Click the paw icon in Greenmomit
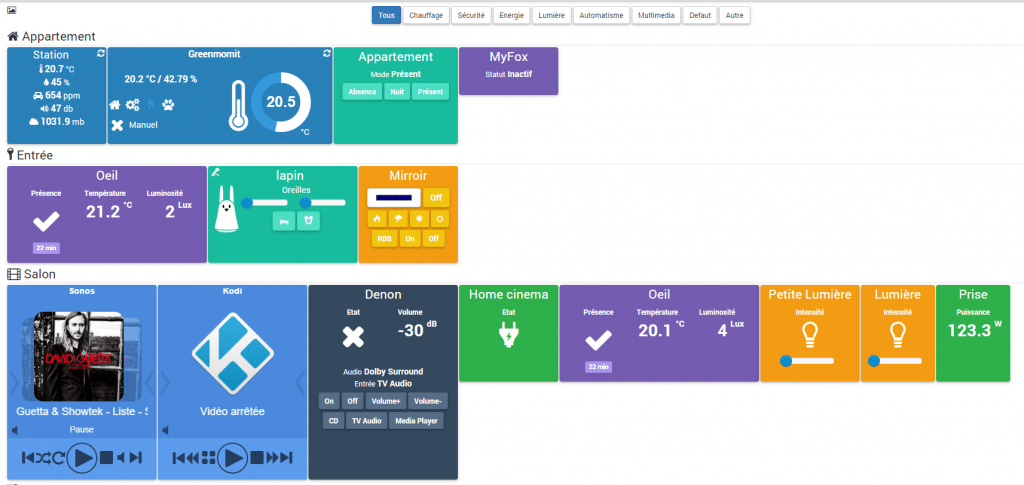The width and height of the screenshot is (1024, 485). click(169, 105)
